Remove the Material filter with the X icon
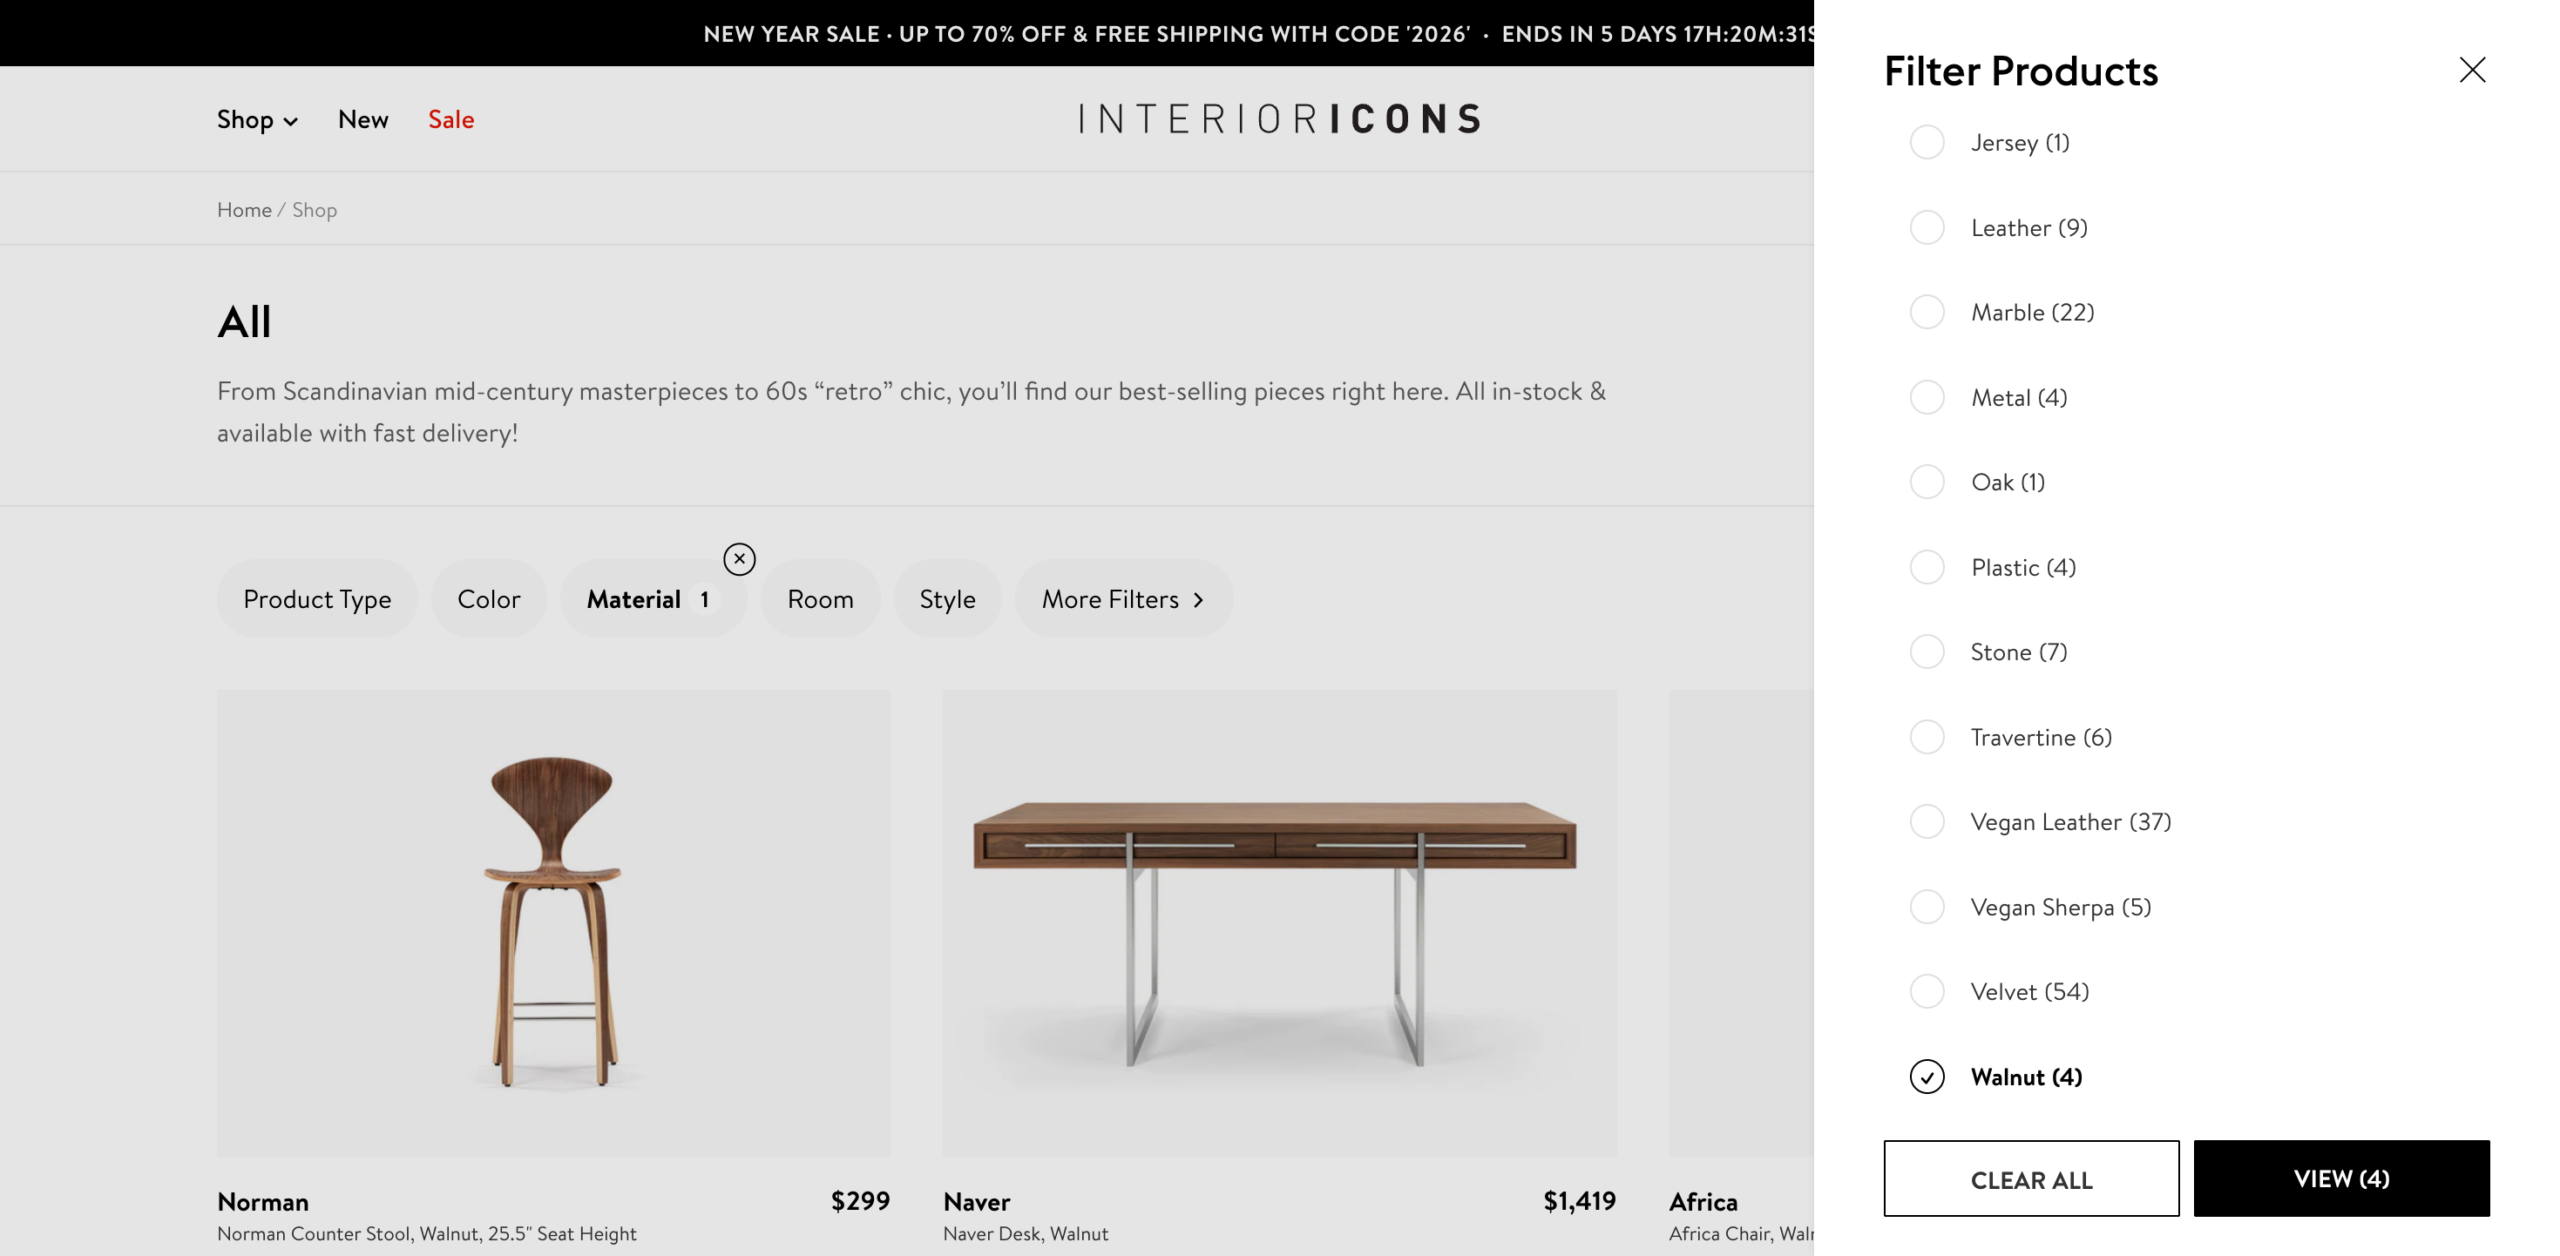This screenshot has width=2560, height=1256. pos(739,559)
